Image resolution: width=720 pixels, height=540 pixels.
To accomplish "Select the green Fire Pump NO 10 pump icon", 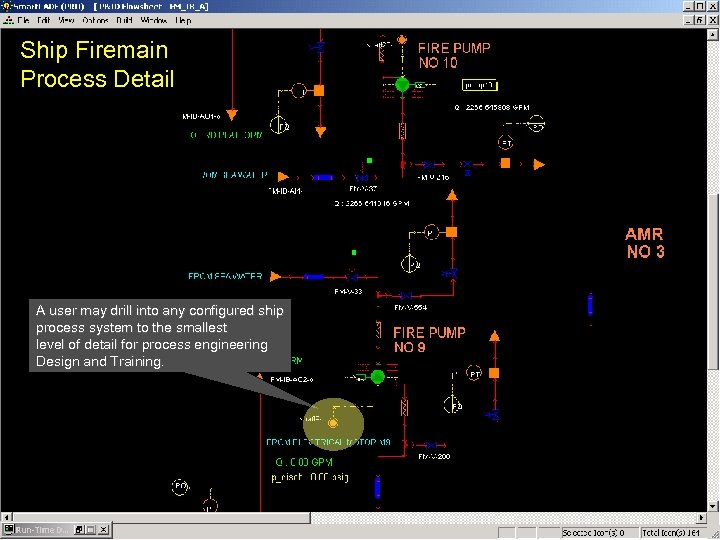I will click(402, 84).
